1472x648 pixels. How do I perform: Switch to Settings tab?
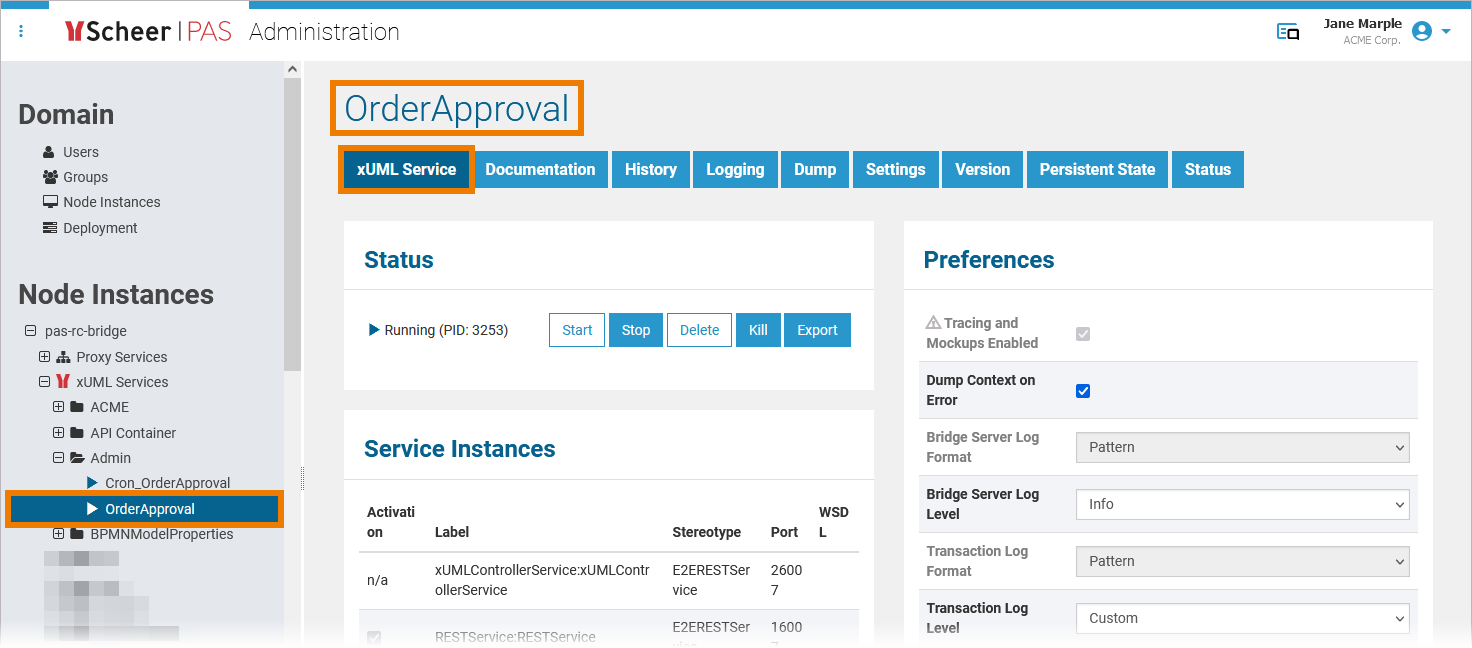point(895,170)
